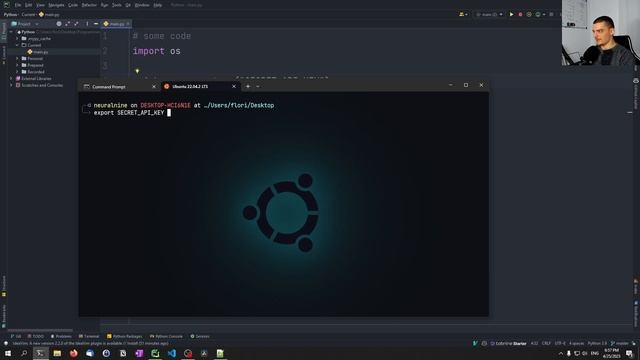Image resolution: width=640 pixels, height=360 pixels.
Task: Click the IdeaVim icon in status bar
Action: [475, 343]
